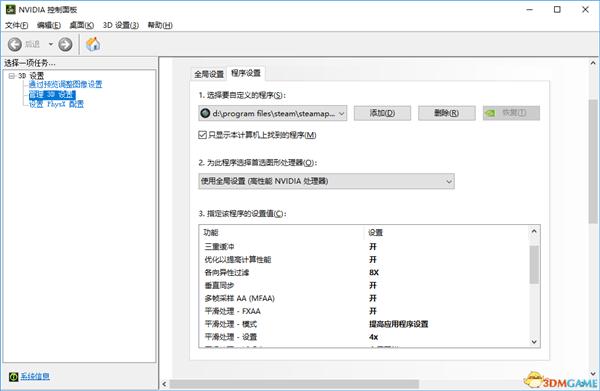Click the 提高应用程序设置 value
Screen dimensions: 600x391
point(398,324)
